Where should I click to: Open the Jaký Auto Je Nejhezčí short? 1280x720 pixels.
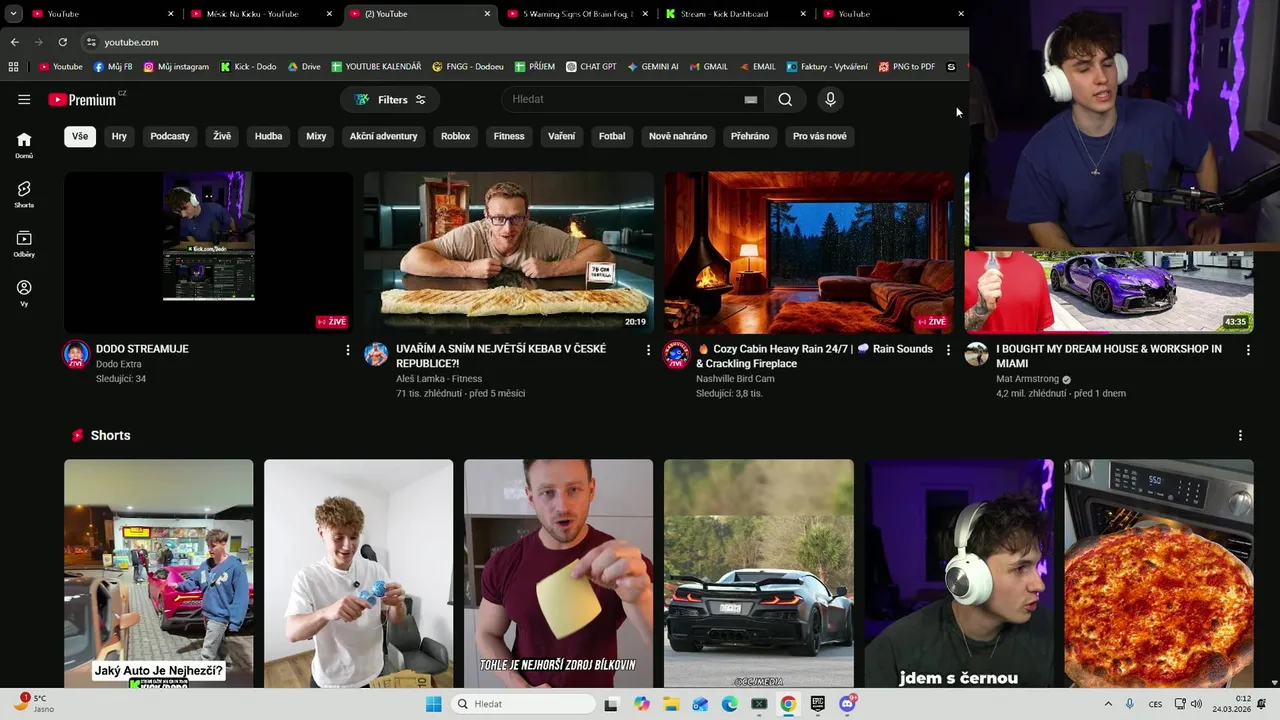coord(158,573)
